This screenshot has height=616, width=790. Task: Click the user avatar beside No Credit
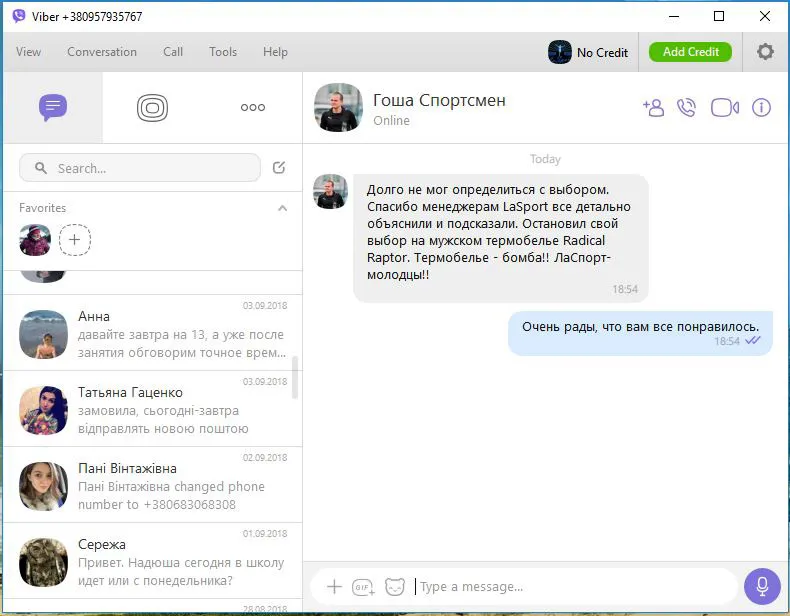[560, 52]
